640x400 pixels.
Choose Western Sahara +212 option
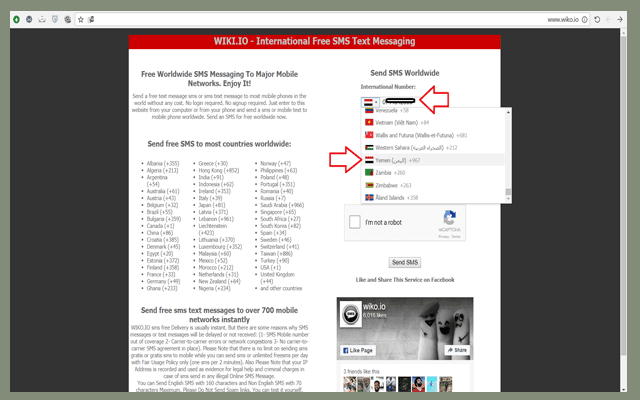pos(433,147)
